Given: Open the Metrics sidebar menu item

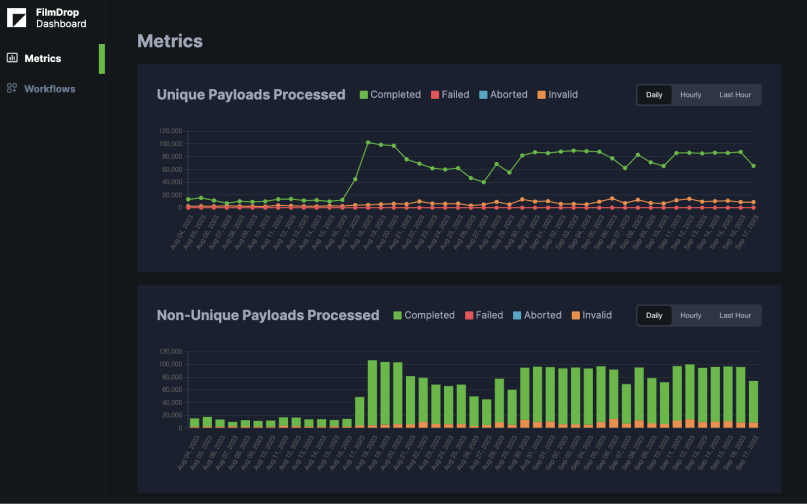Looking at the screenshot, I should [42, 59].
